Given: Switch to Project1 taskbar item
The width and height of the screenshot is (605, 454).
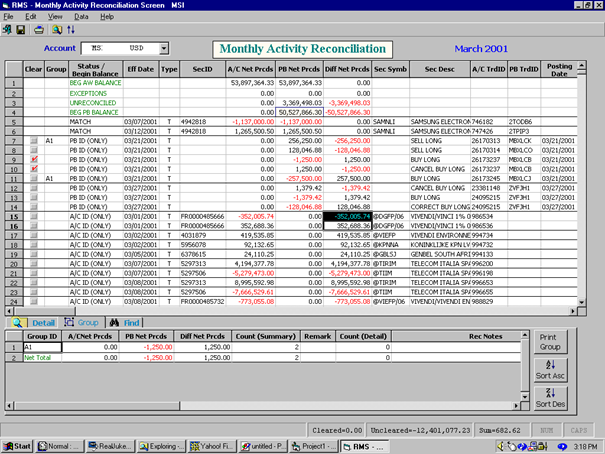Looking at the screenshot, I should click(x=313, y=446).
